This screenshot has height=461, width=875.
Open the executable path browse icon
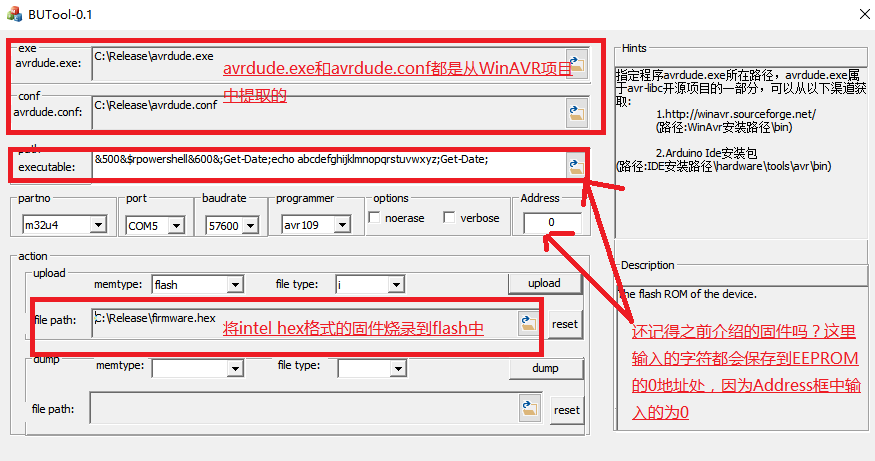coord(576,165)
